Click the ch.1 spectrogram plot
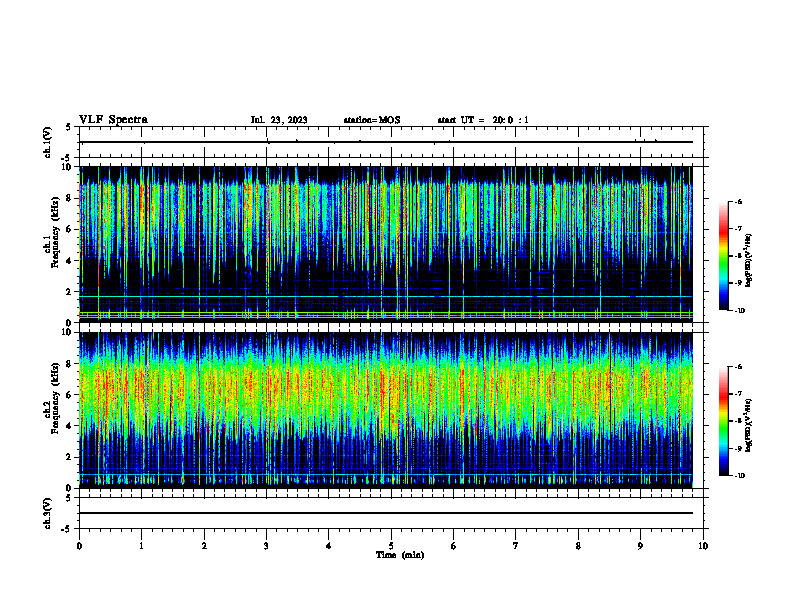The image size is (792, 612). pyautogui.click(x=386, y=244)
